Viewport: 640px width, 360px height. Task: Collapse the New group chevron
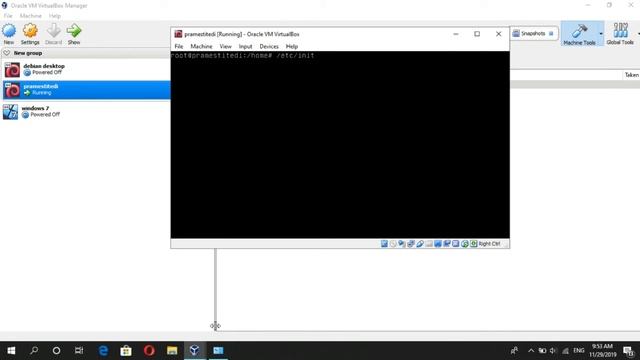coord(7,53)
